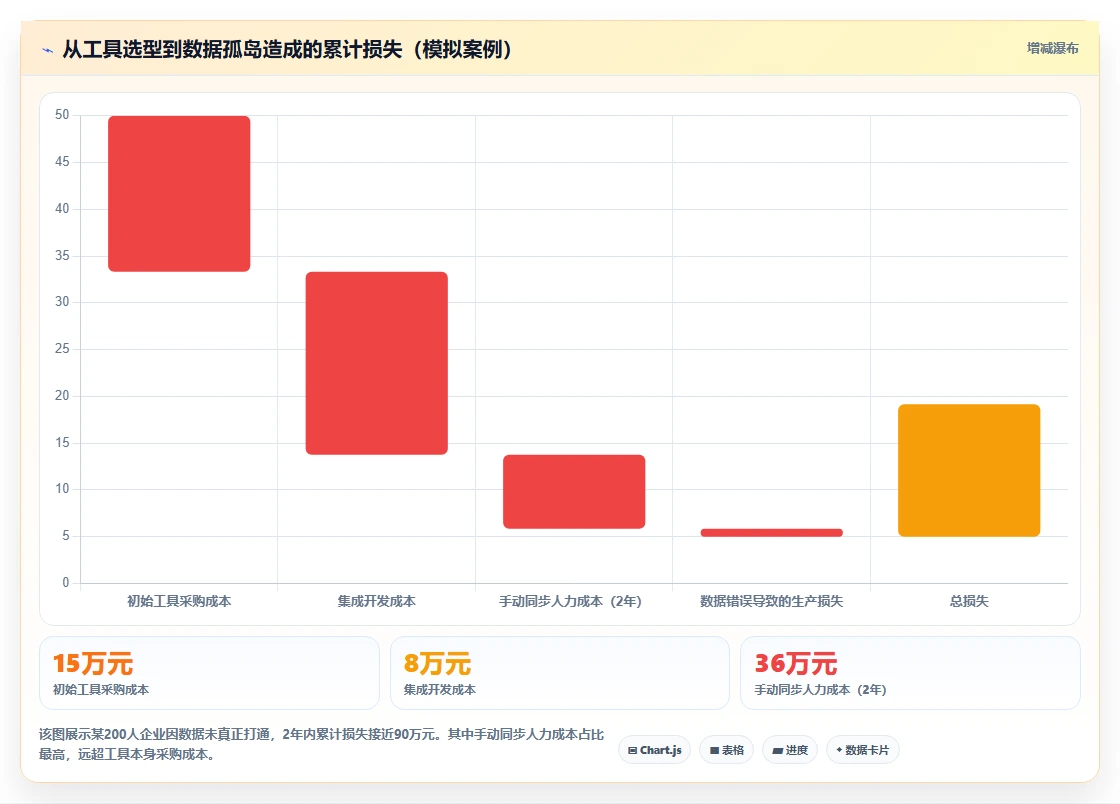Select the 数据卡片 tag chip

pos(862,750)
